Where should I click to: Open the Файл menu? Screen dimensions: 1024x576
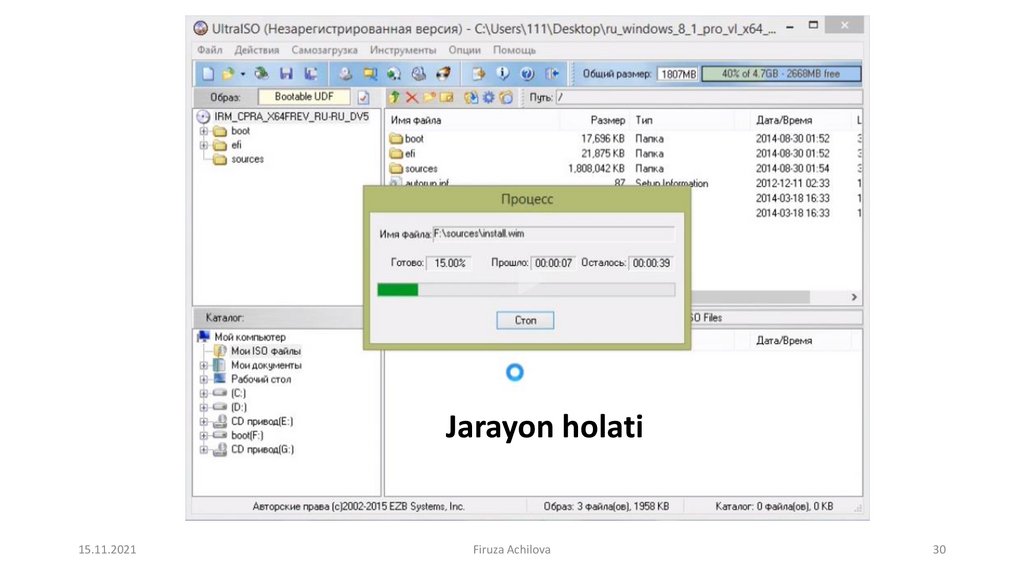(210, 50)
